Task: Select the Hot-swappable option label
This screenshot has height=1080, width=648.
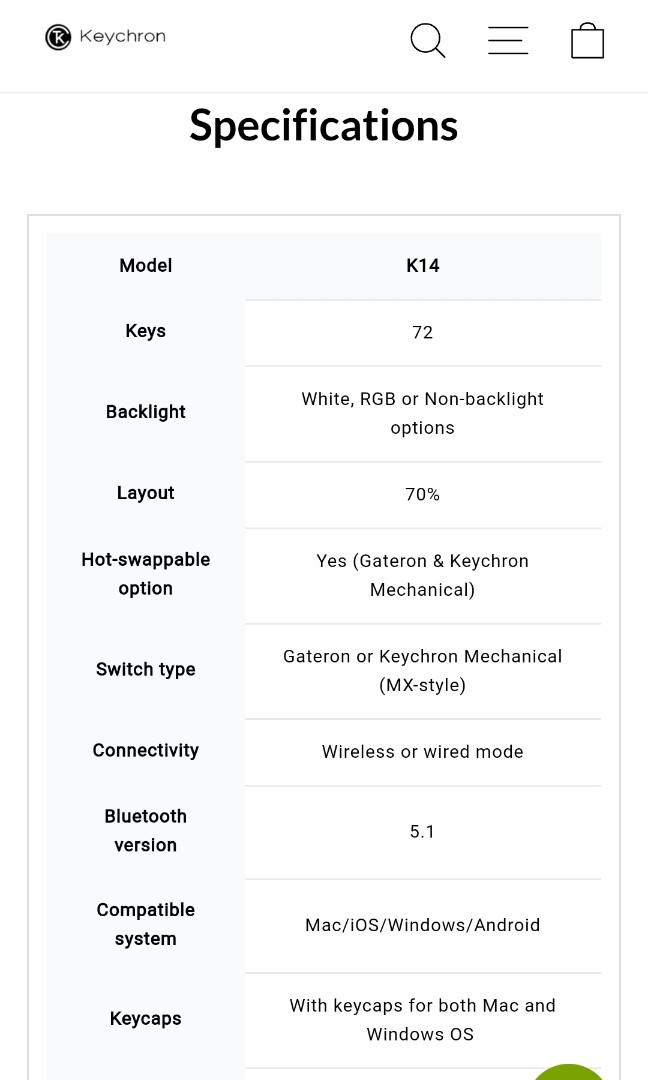Action: 145,574
